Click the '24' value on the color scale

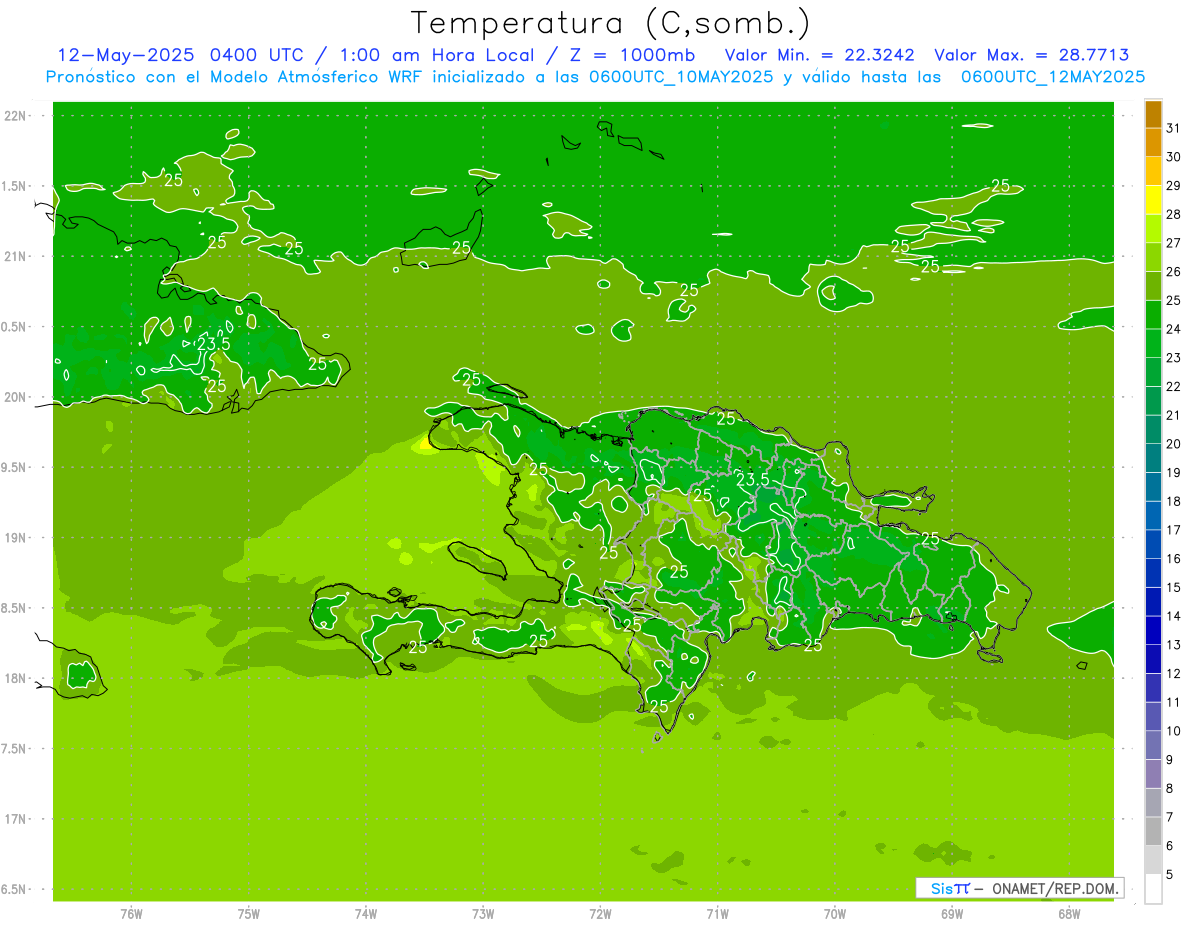pos(1174,329)
